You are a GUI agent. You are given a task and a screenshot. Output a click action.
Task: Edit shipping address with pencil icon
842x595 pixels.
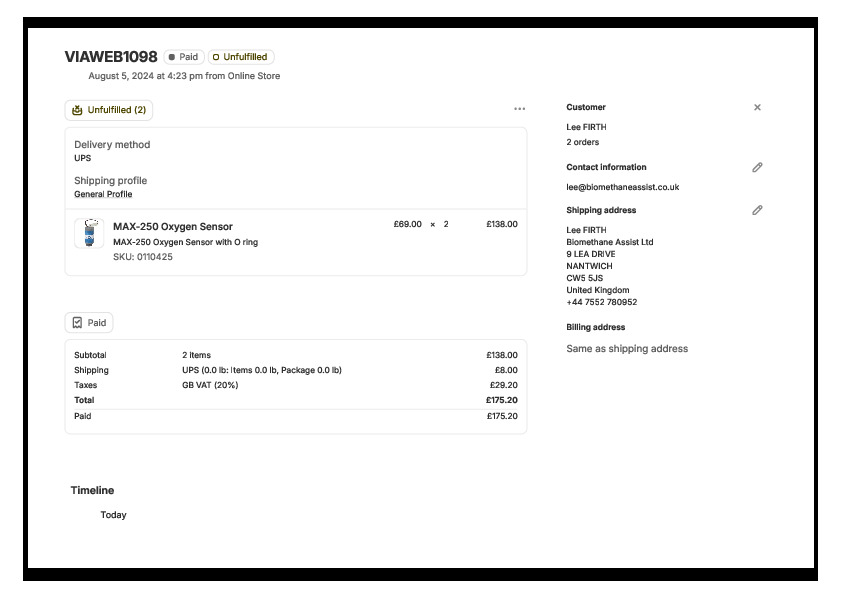click(757, 210)
